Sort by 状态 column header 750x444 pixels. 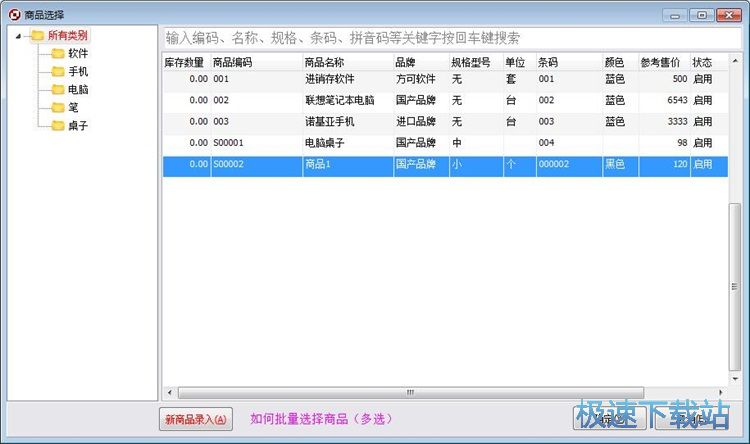pyautogui.click(x=709, y=62)
